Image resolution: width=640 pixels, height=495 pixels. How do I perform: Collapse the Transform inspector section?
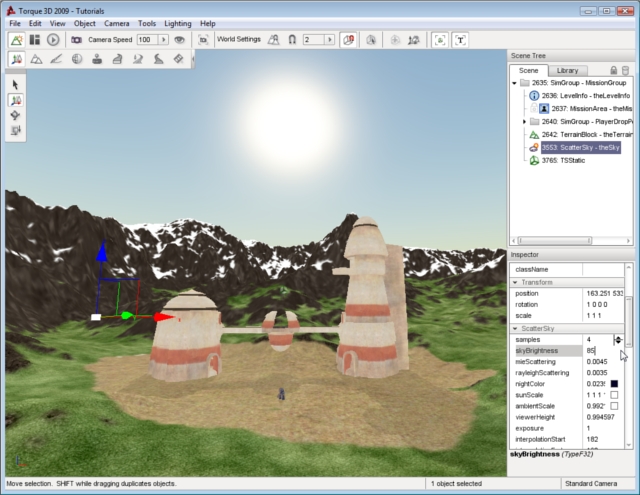[x=514, y=282]
